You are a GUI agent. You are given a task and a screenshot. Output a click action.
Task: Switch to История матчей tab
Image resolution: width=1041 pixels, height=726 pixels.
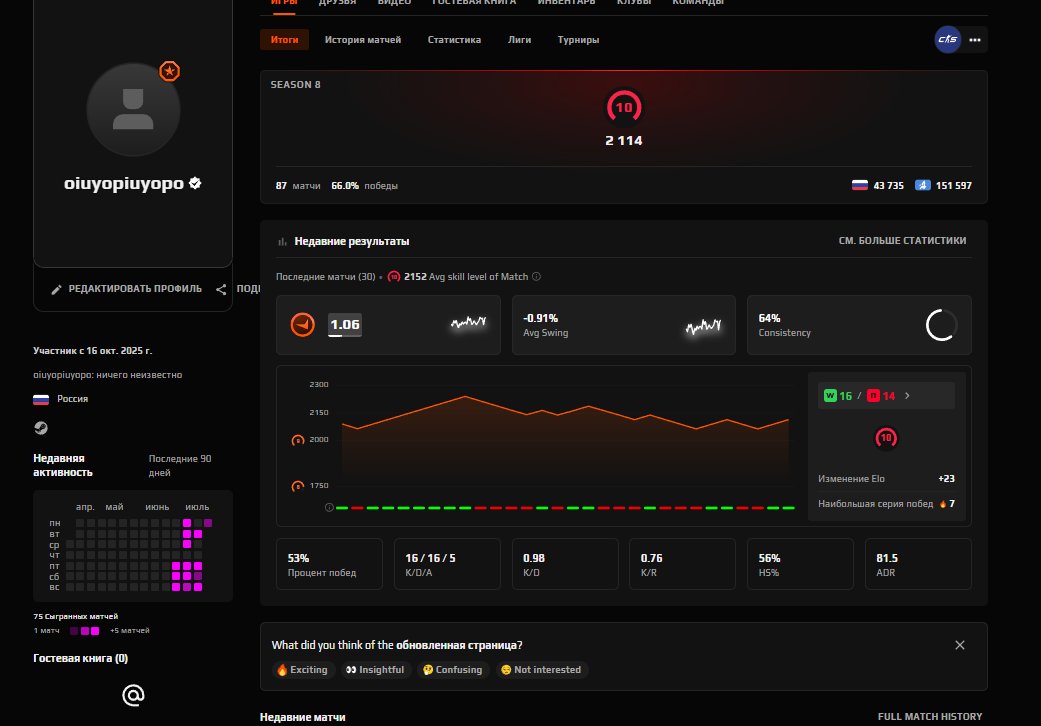coord(362,40)
